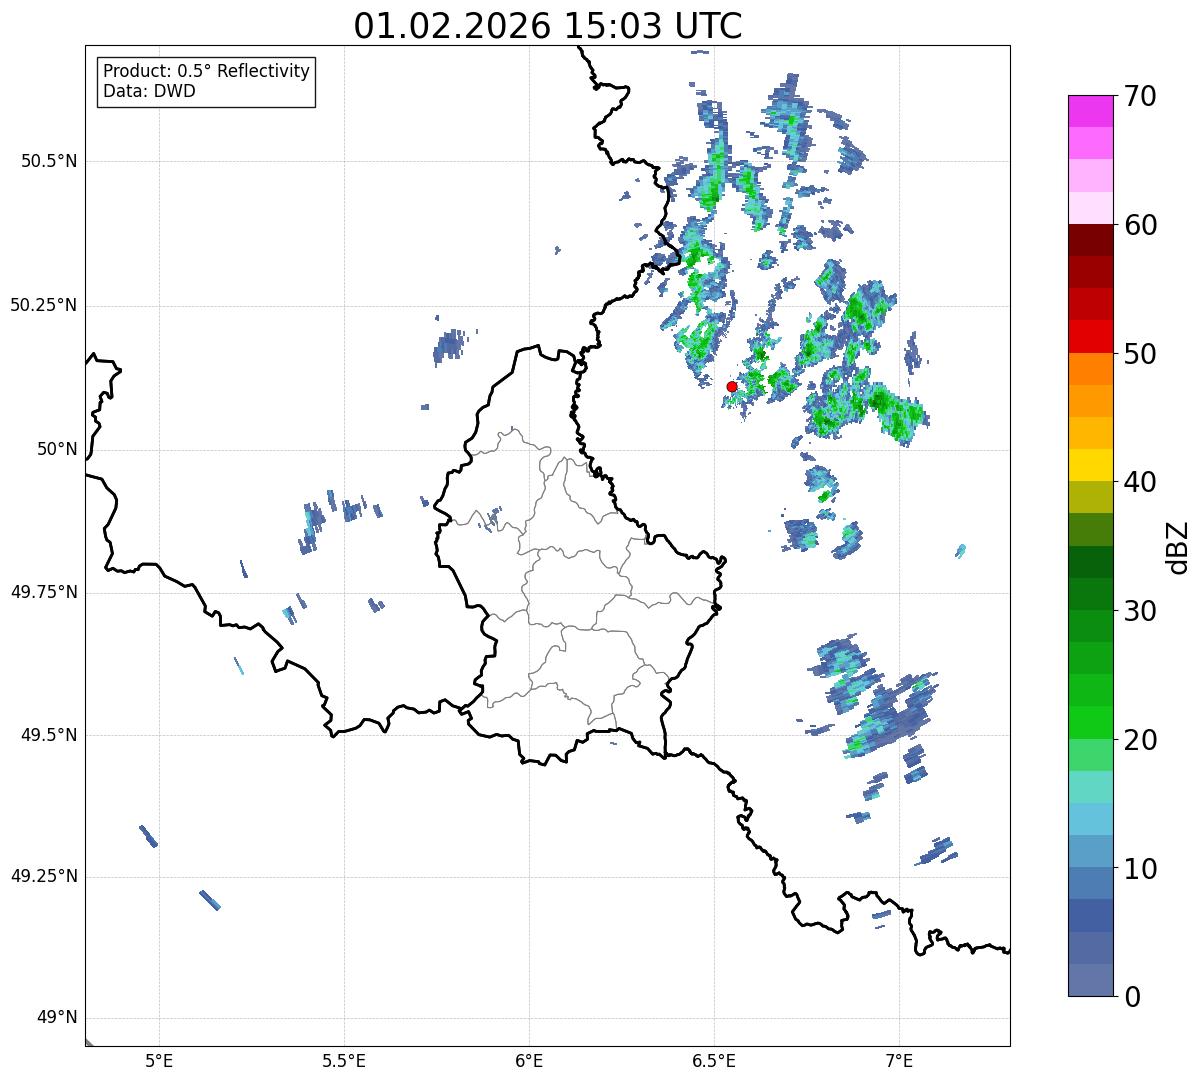Click the 10 colorbar tick label
Viewport: 1202px width, 1081px height.
(x=1140, y=869)
